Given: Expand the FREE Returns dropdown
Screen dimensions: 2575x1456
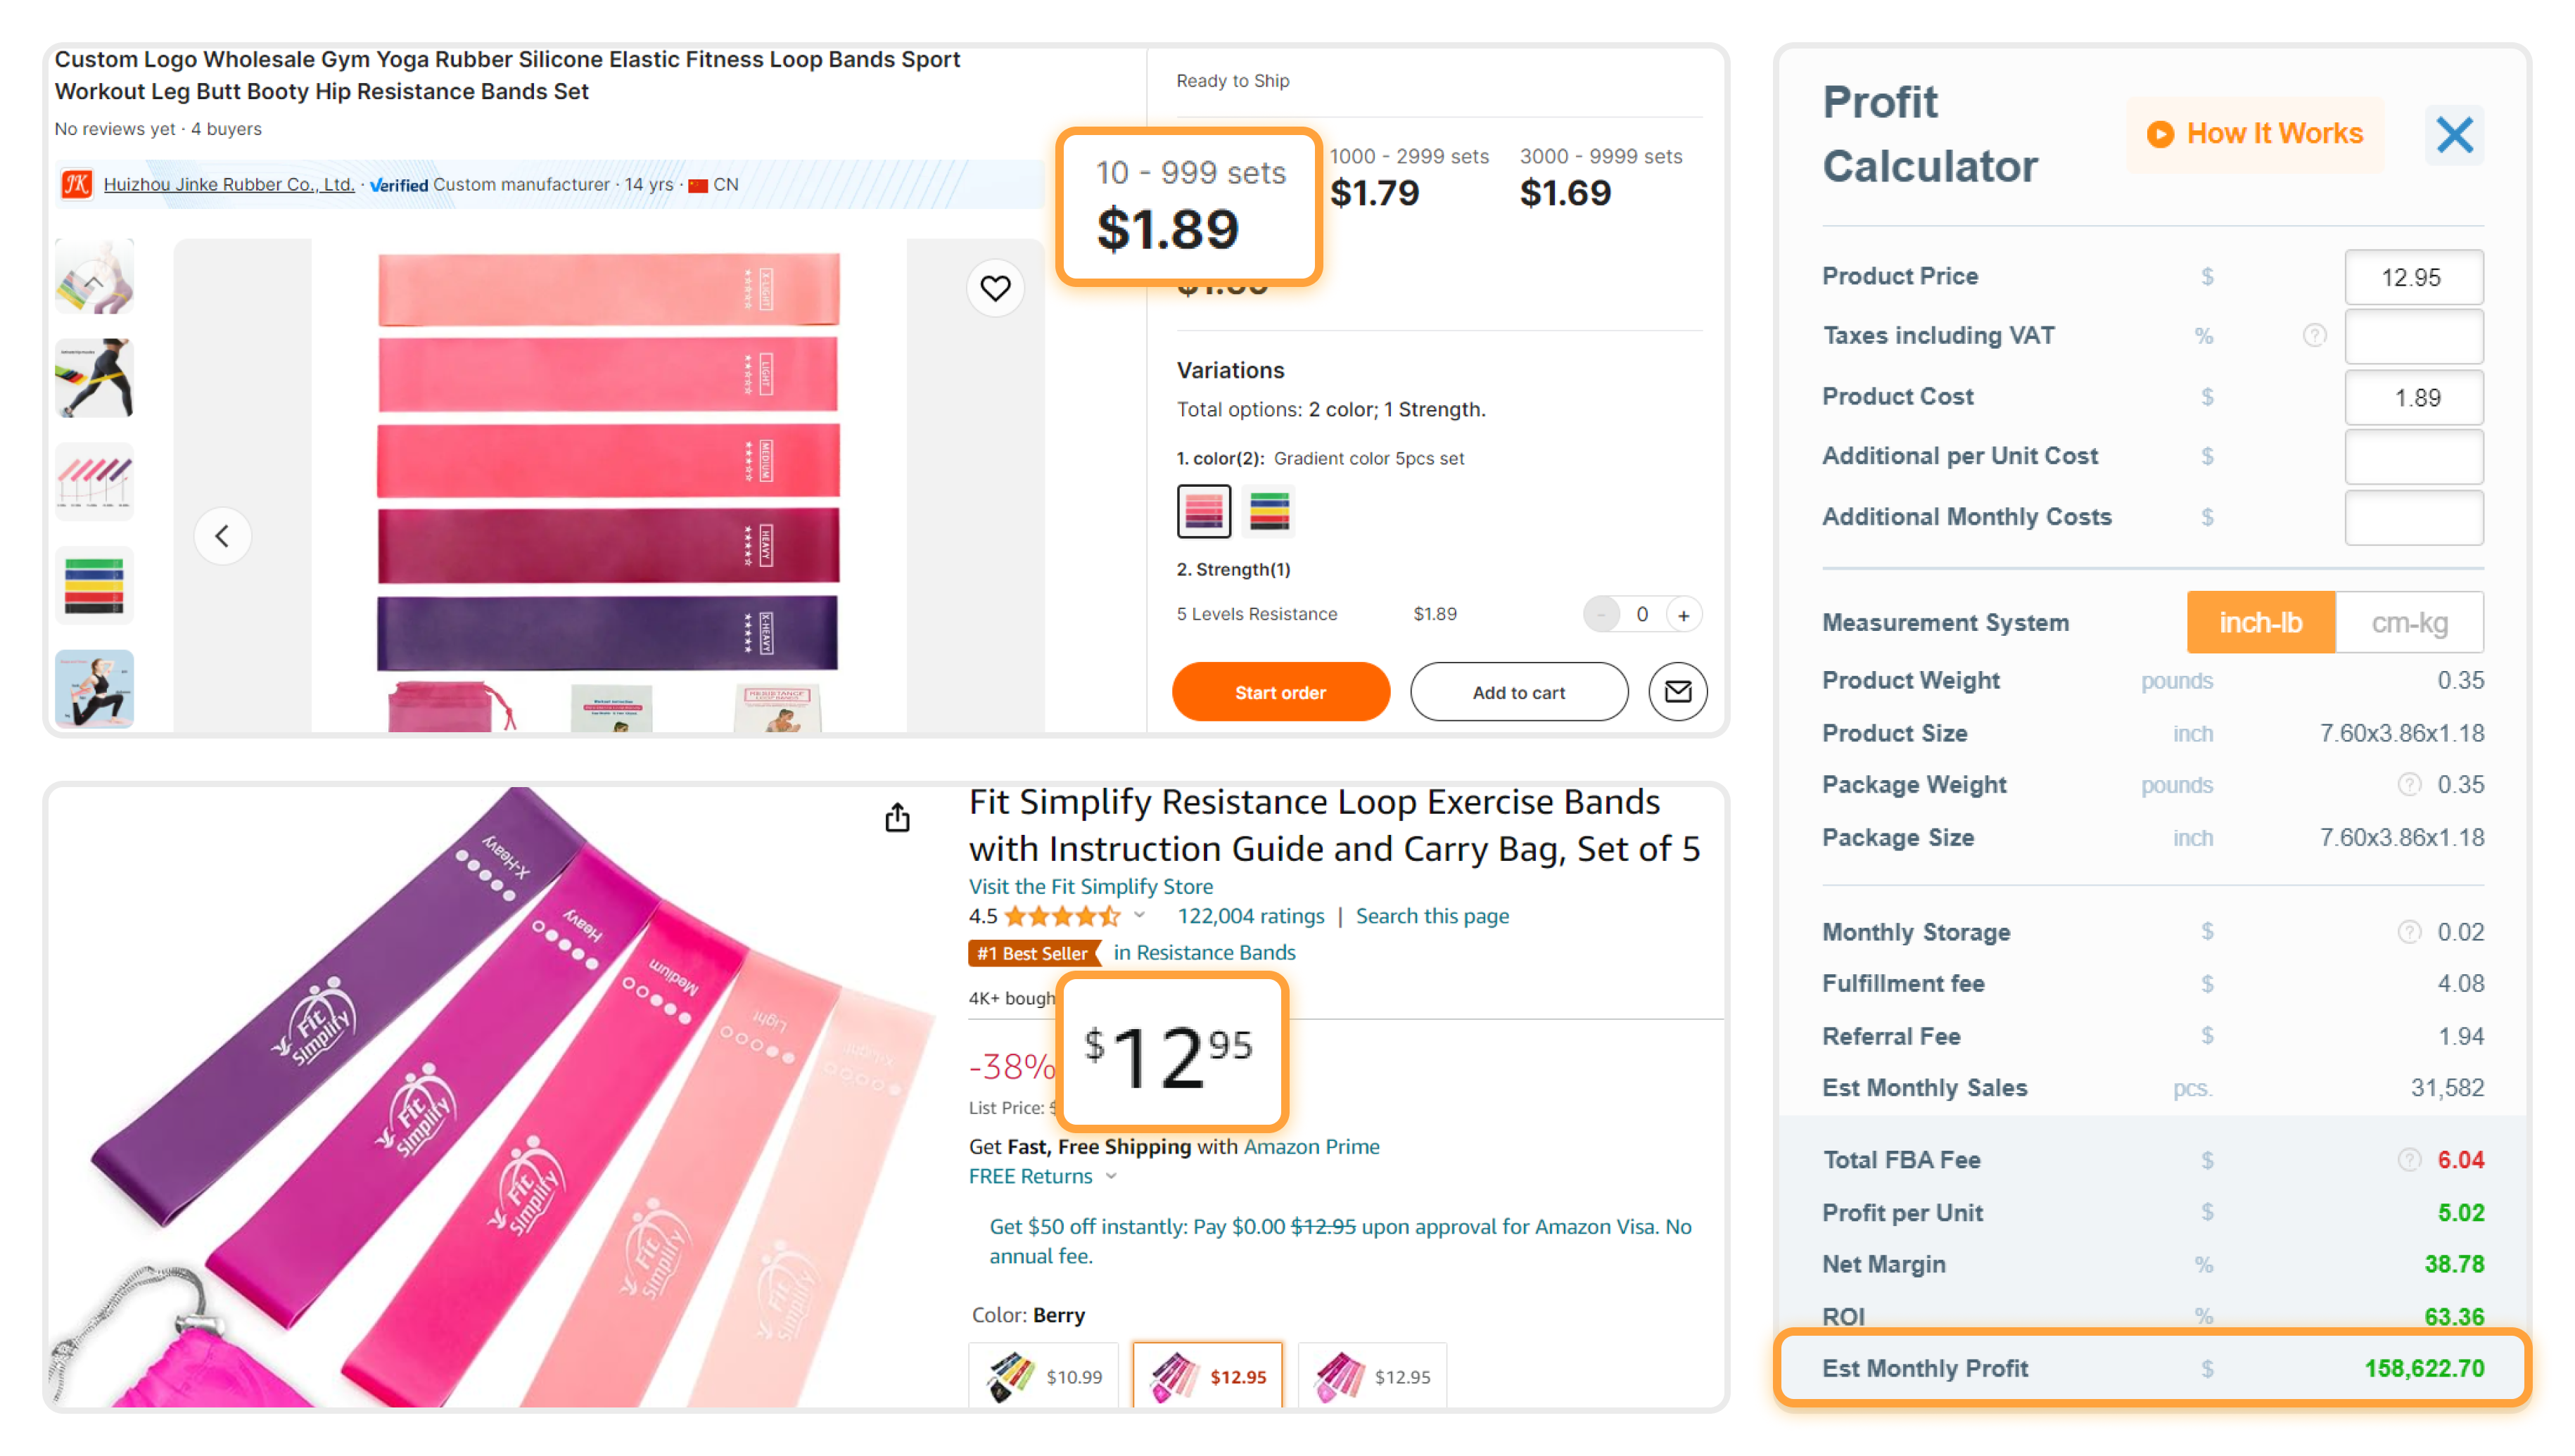Looking at the screenshot, I should pyautogui.click(x=1111, y=1177).
